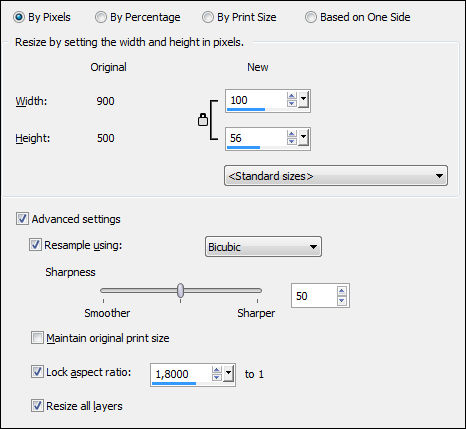Disable the Lock aspect ratio checkbox
Image resolution: width=466 pixels, height=429 pixels.
(37, 372)
